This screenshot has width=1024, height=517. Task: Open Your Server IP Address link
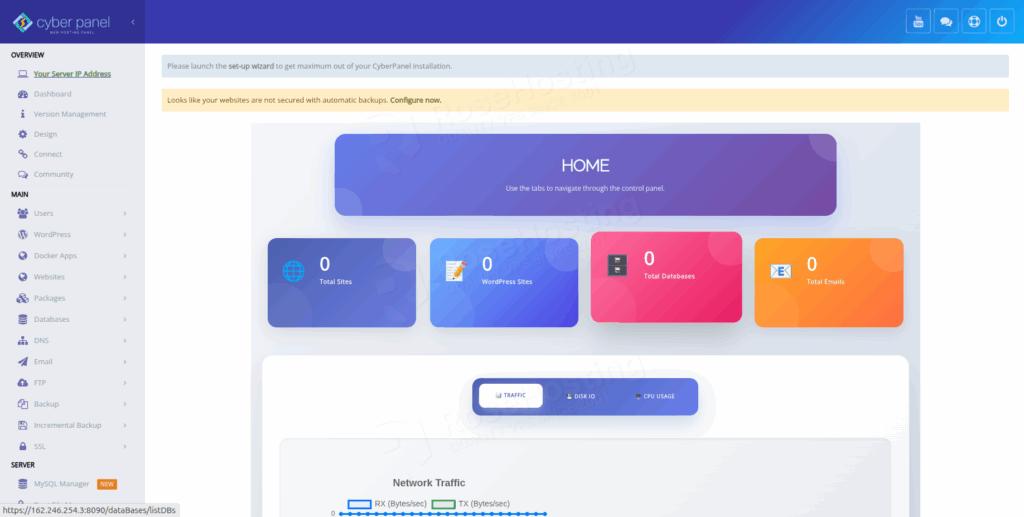[72, 74]
